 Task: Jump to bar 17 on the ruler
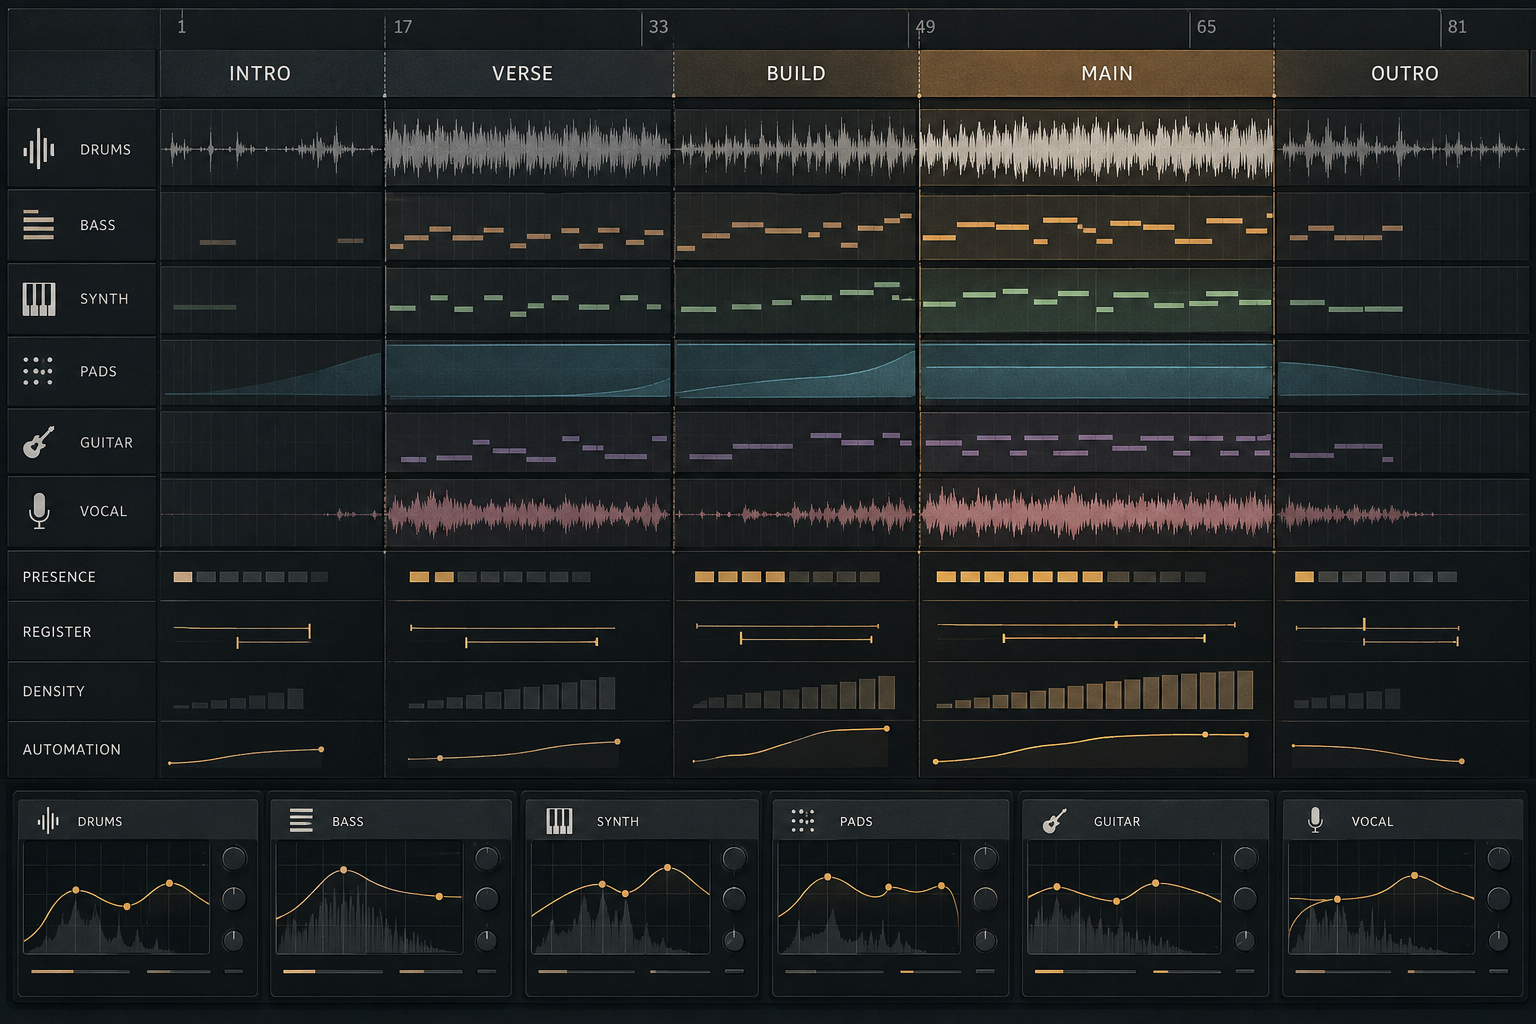tap(403, 27)
